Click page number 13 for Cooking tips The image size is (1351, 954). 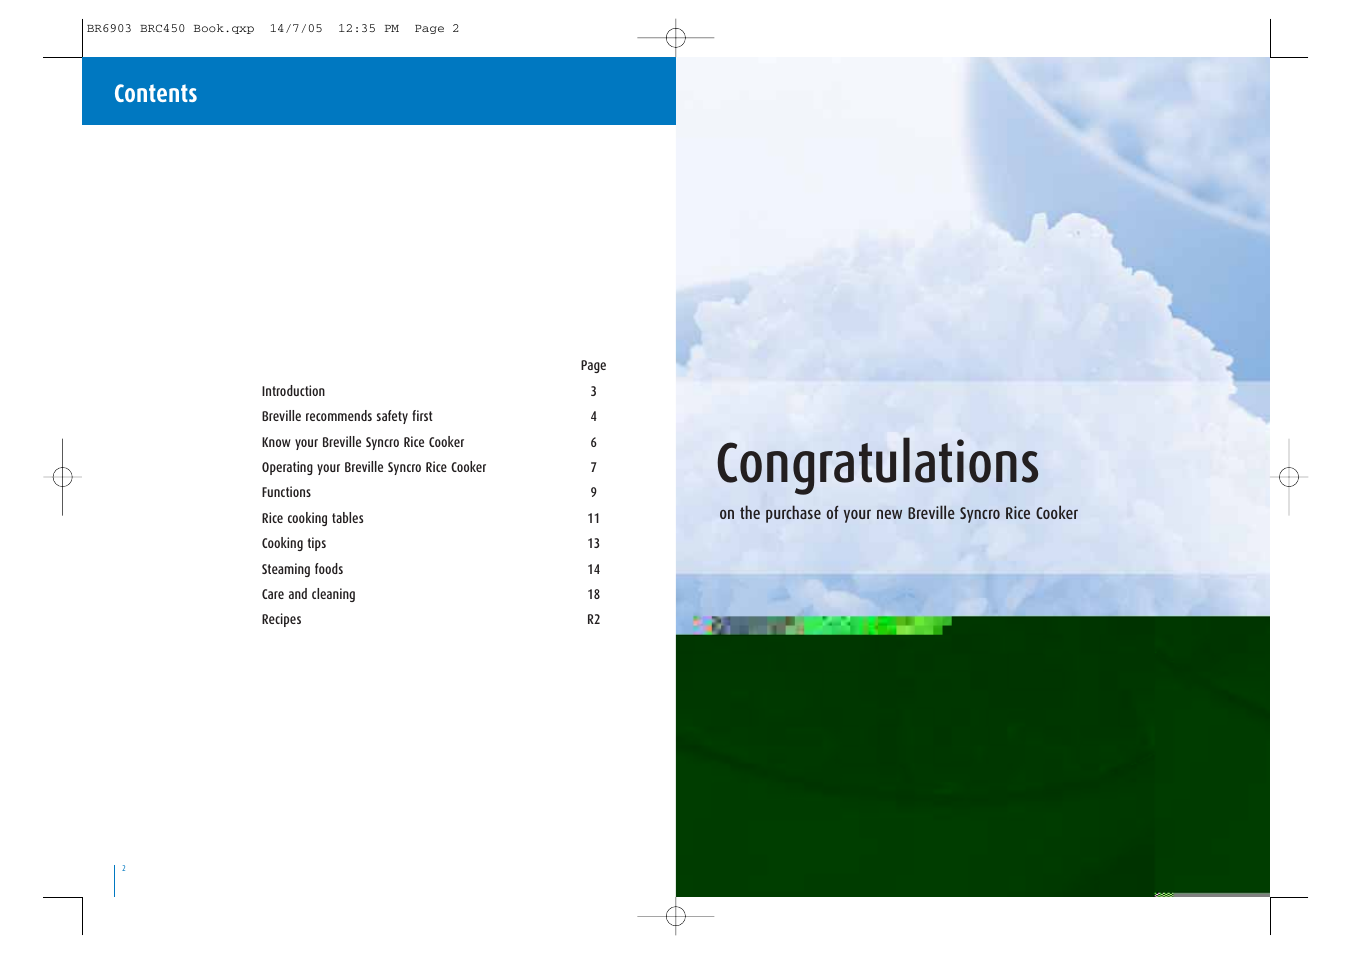pyautogui.click(x=593, y=543)
